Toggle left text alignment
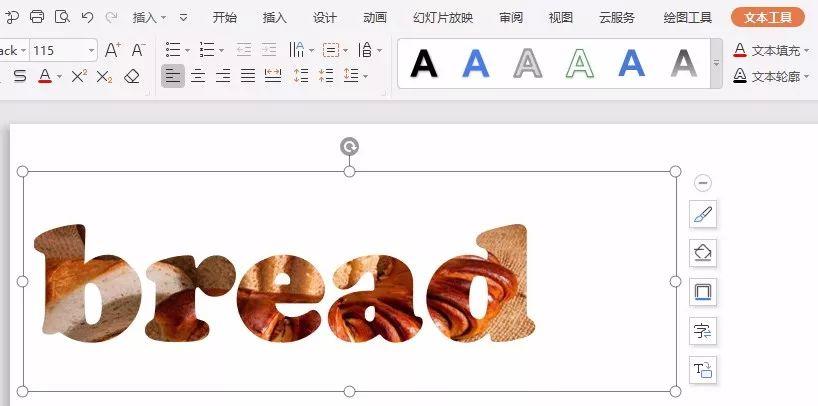Viewport: 818px width, 406px height. pyautogui.click(x=173, y=76)
